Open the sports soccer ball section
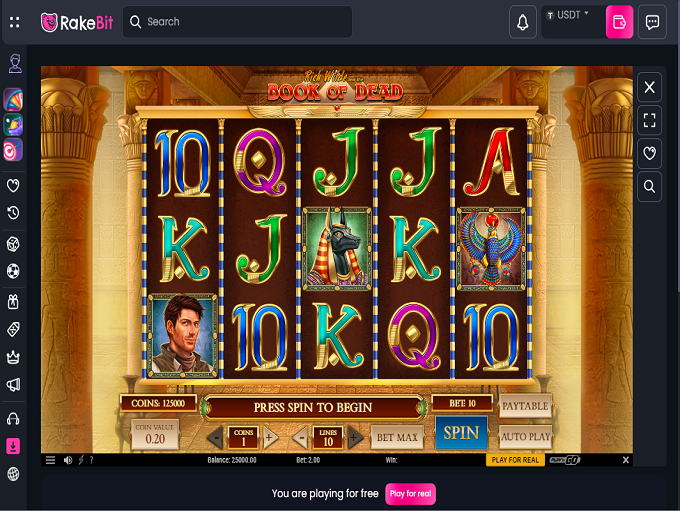The width and height of the screenshot is (680, 511). 13,271
